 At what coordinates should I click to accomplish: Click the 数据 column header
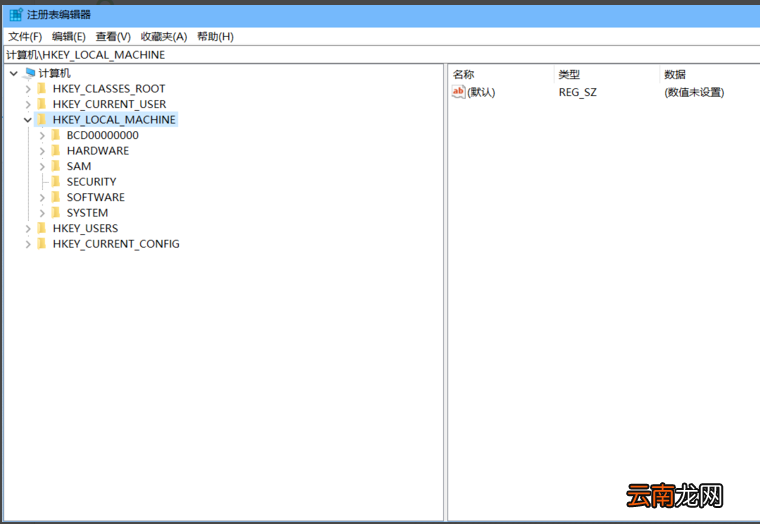click(710, 74)
